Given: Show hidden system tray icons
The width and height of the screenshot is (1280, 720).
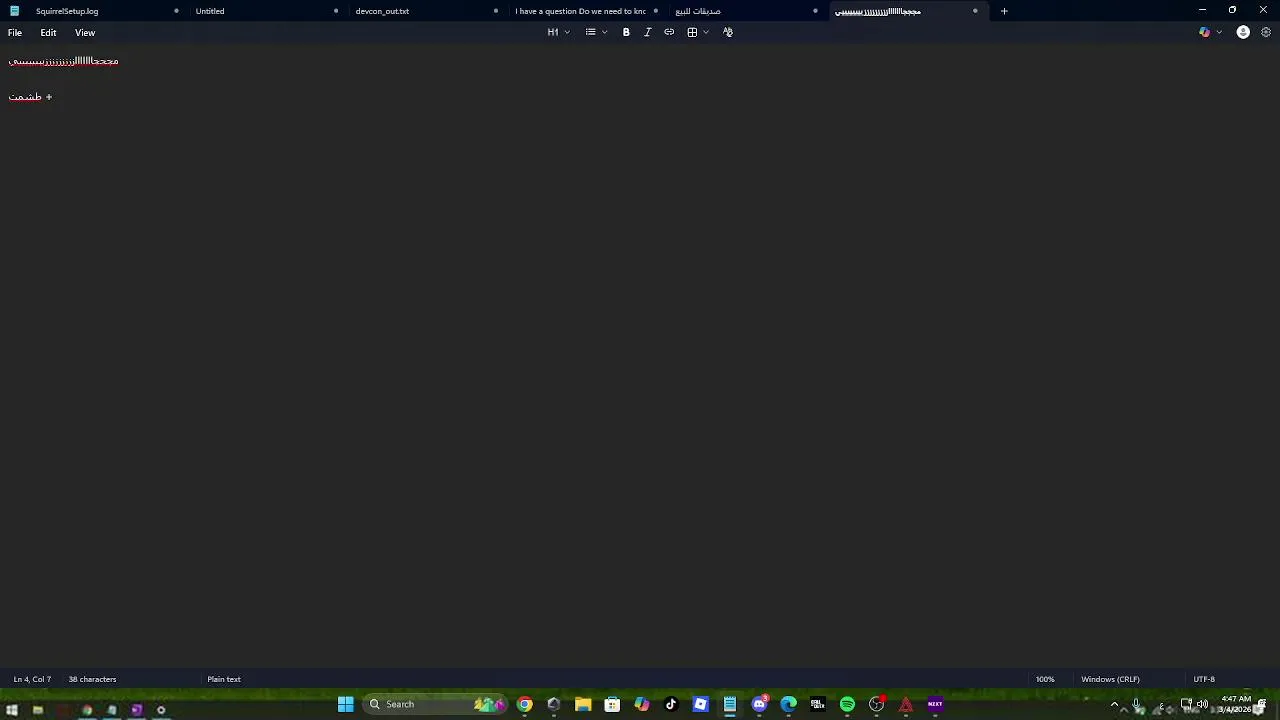Looking at the screenshot, I should coord(1114,704).
